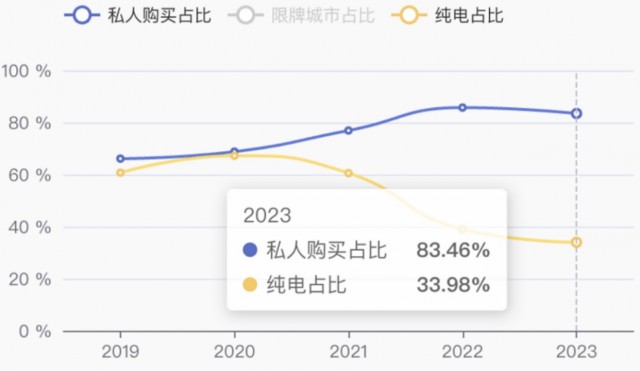Select the 2022 blue peak data point
This screenshot has width=640, height=371.
pos(462,108)
